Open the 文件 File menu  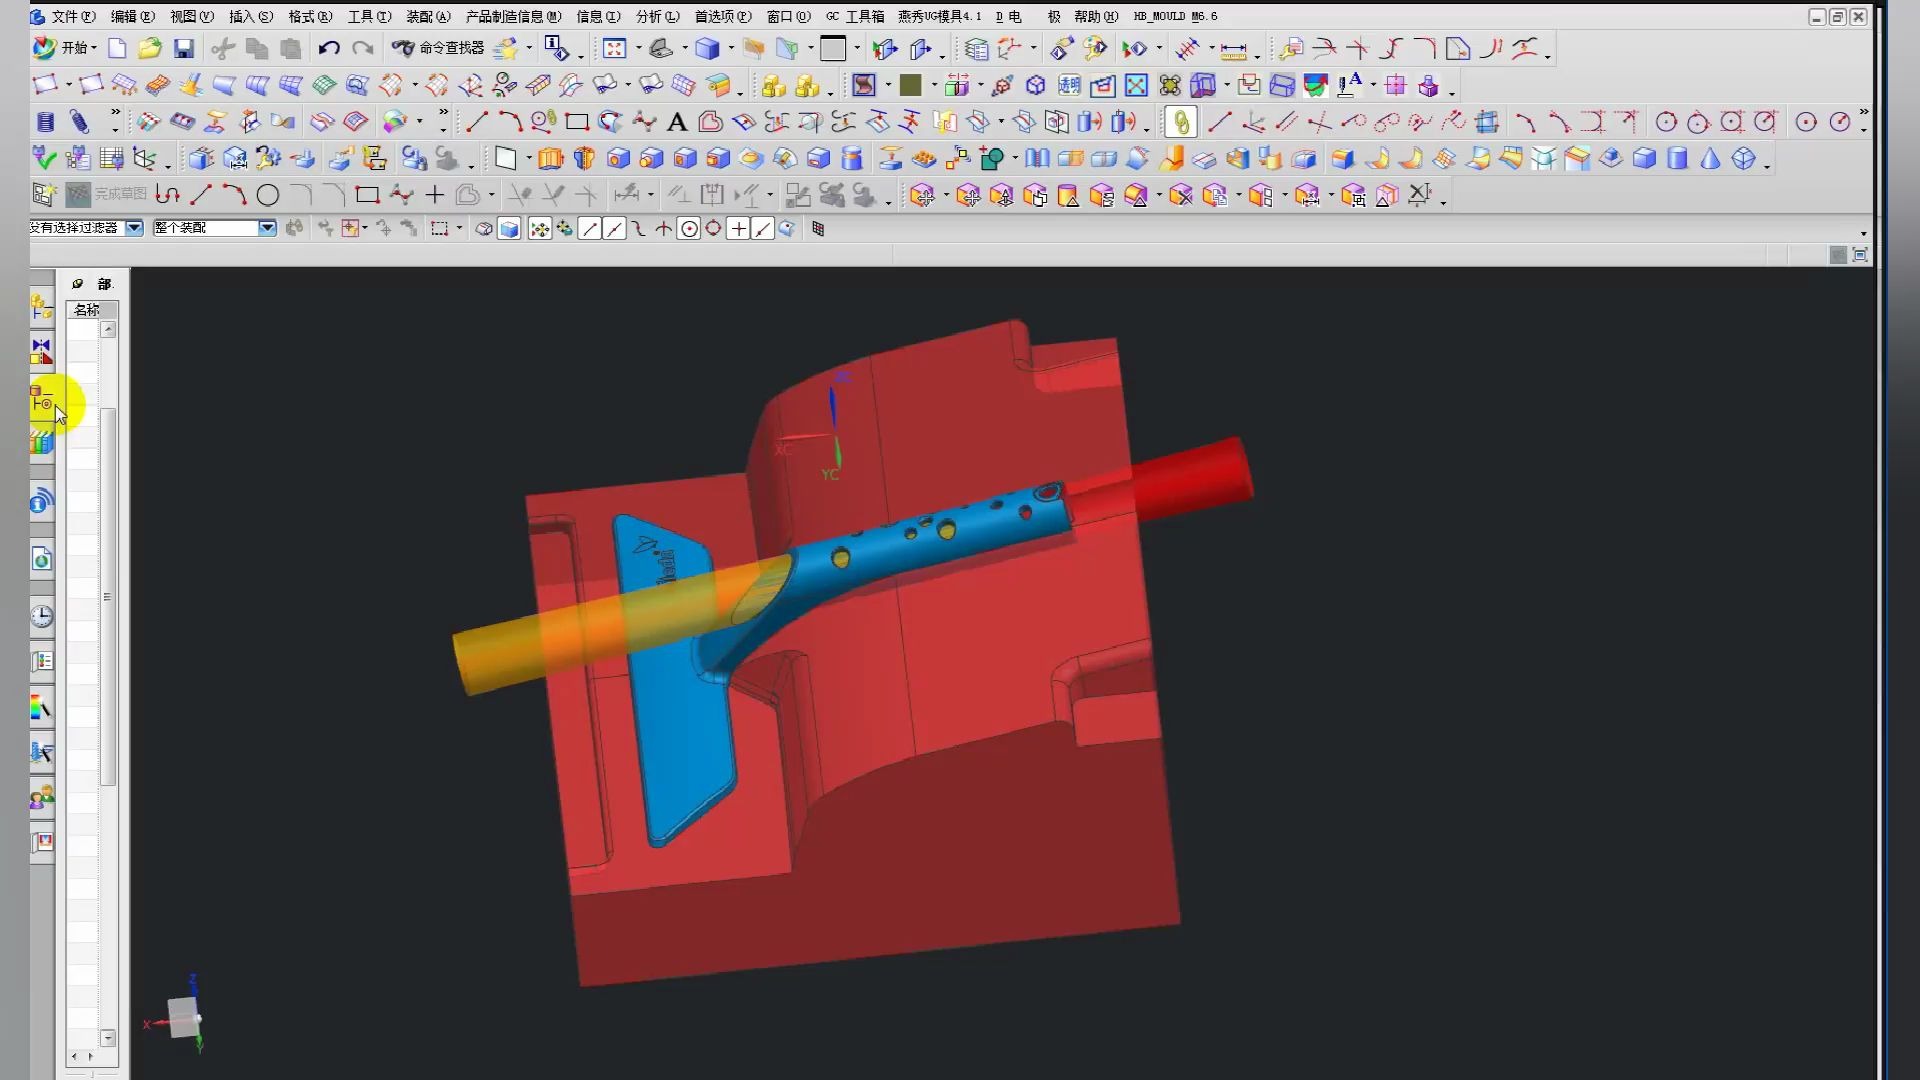point(72,16)
